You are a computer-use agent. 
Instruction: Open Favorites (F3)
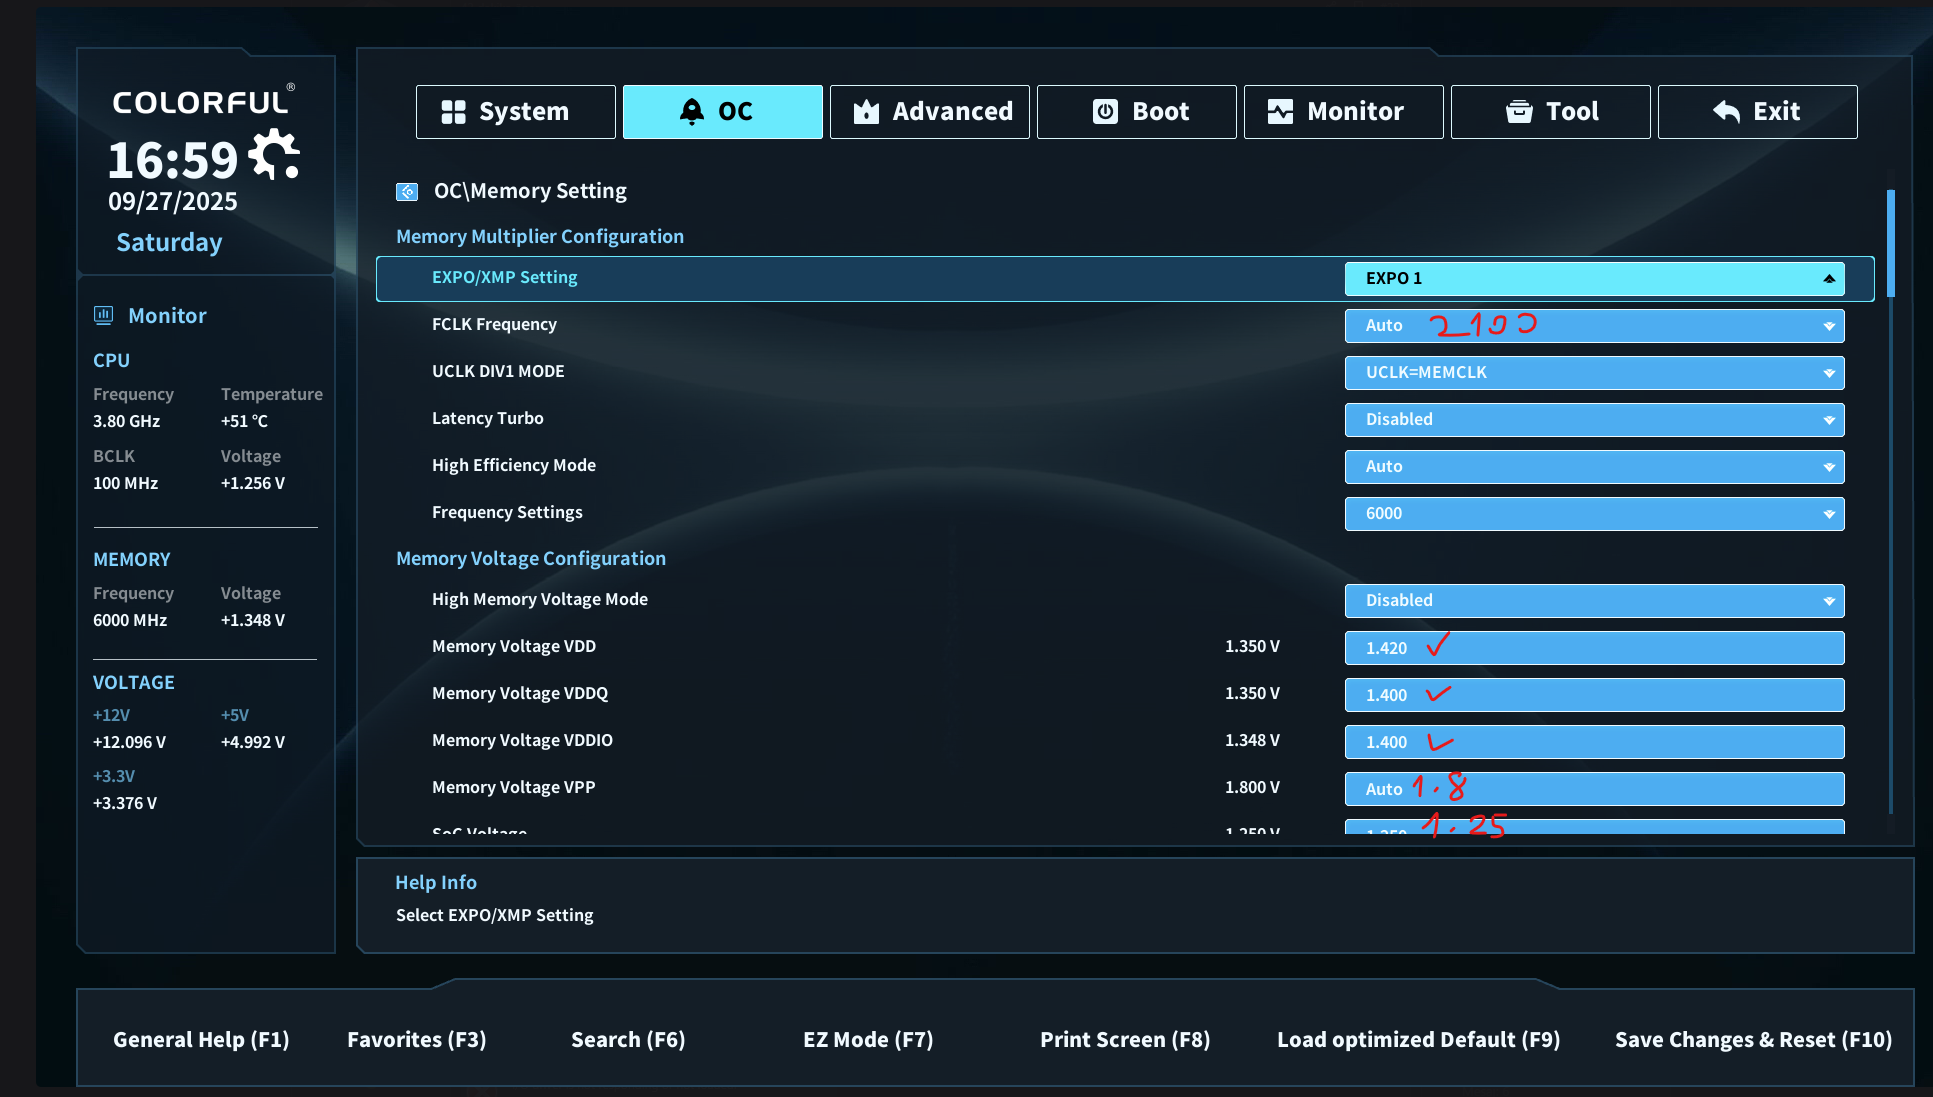[417, 1040]
